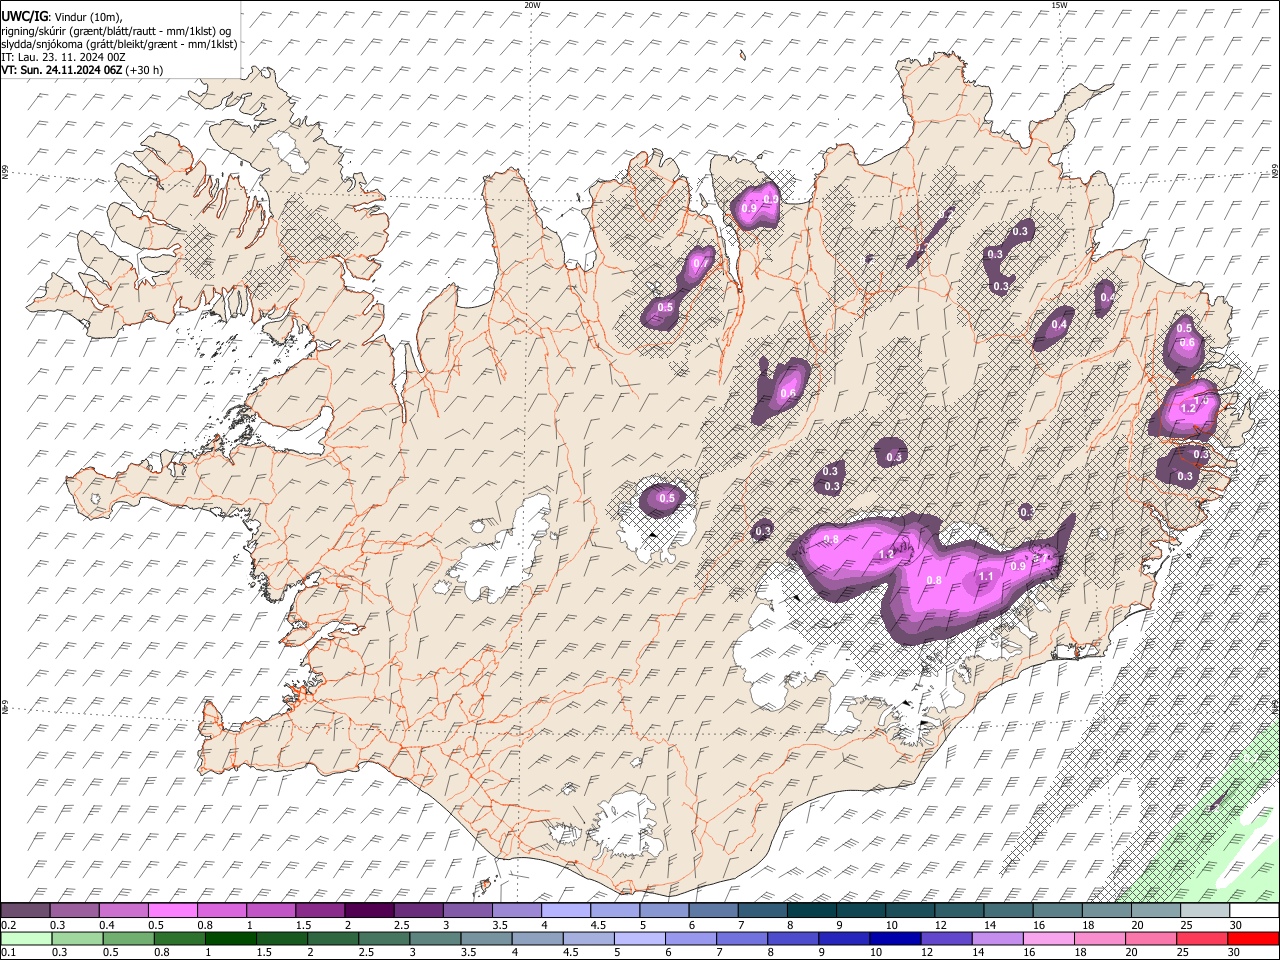Click the bright pink 0.5–0.8 snow legend swatch

point(172,910)
